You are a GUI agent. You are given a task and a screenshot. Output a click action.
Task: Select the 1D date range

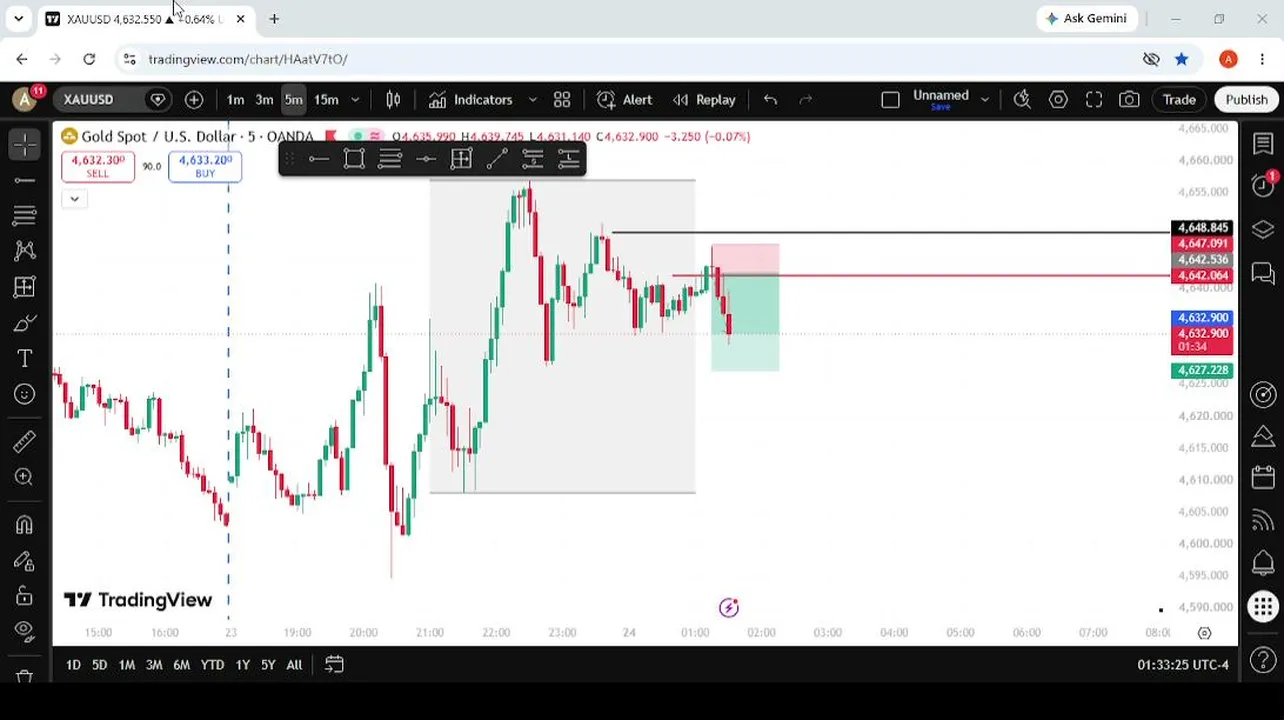(73, 664)
